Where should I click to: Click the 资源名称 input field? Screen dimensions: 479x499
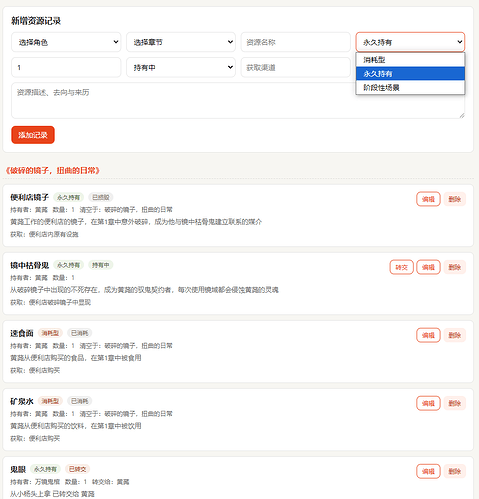[296, 42]
